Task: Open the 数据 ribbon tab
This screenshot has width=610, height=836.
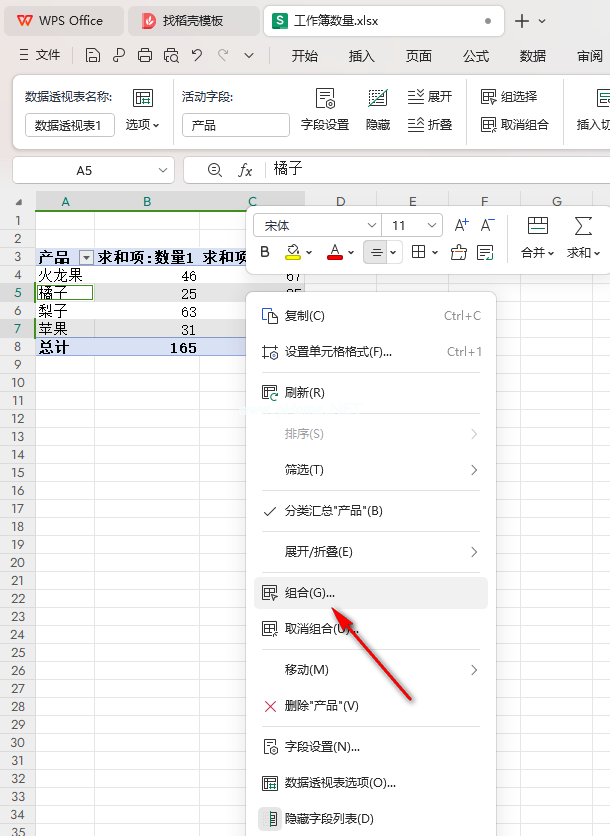Action: pos(533,56)
